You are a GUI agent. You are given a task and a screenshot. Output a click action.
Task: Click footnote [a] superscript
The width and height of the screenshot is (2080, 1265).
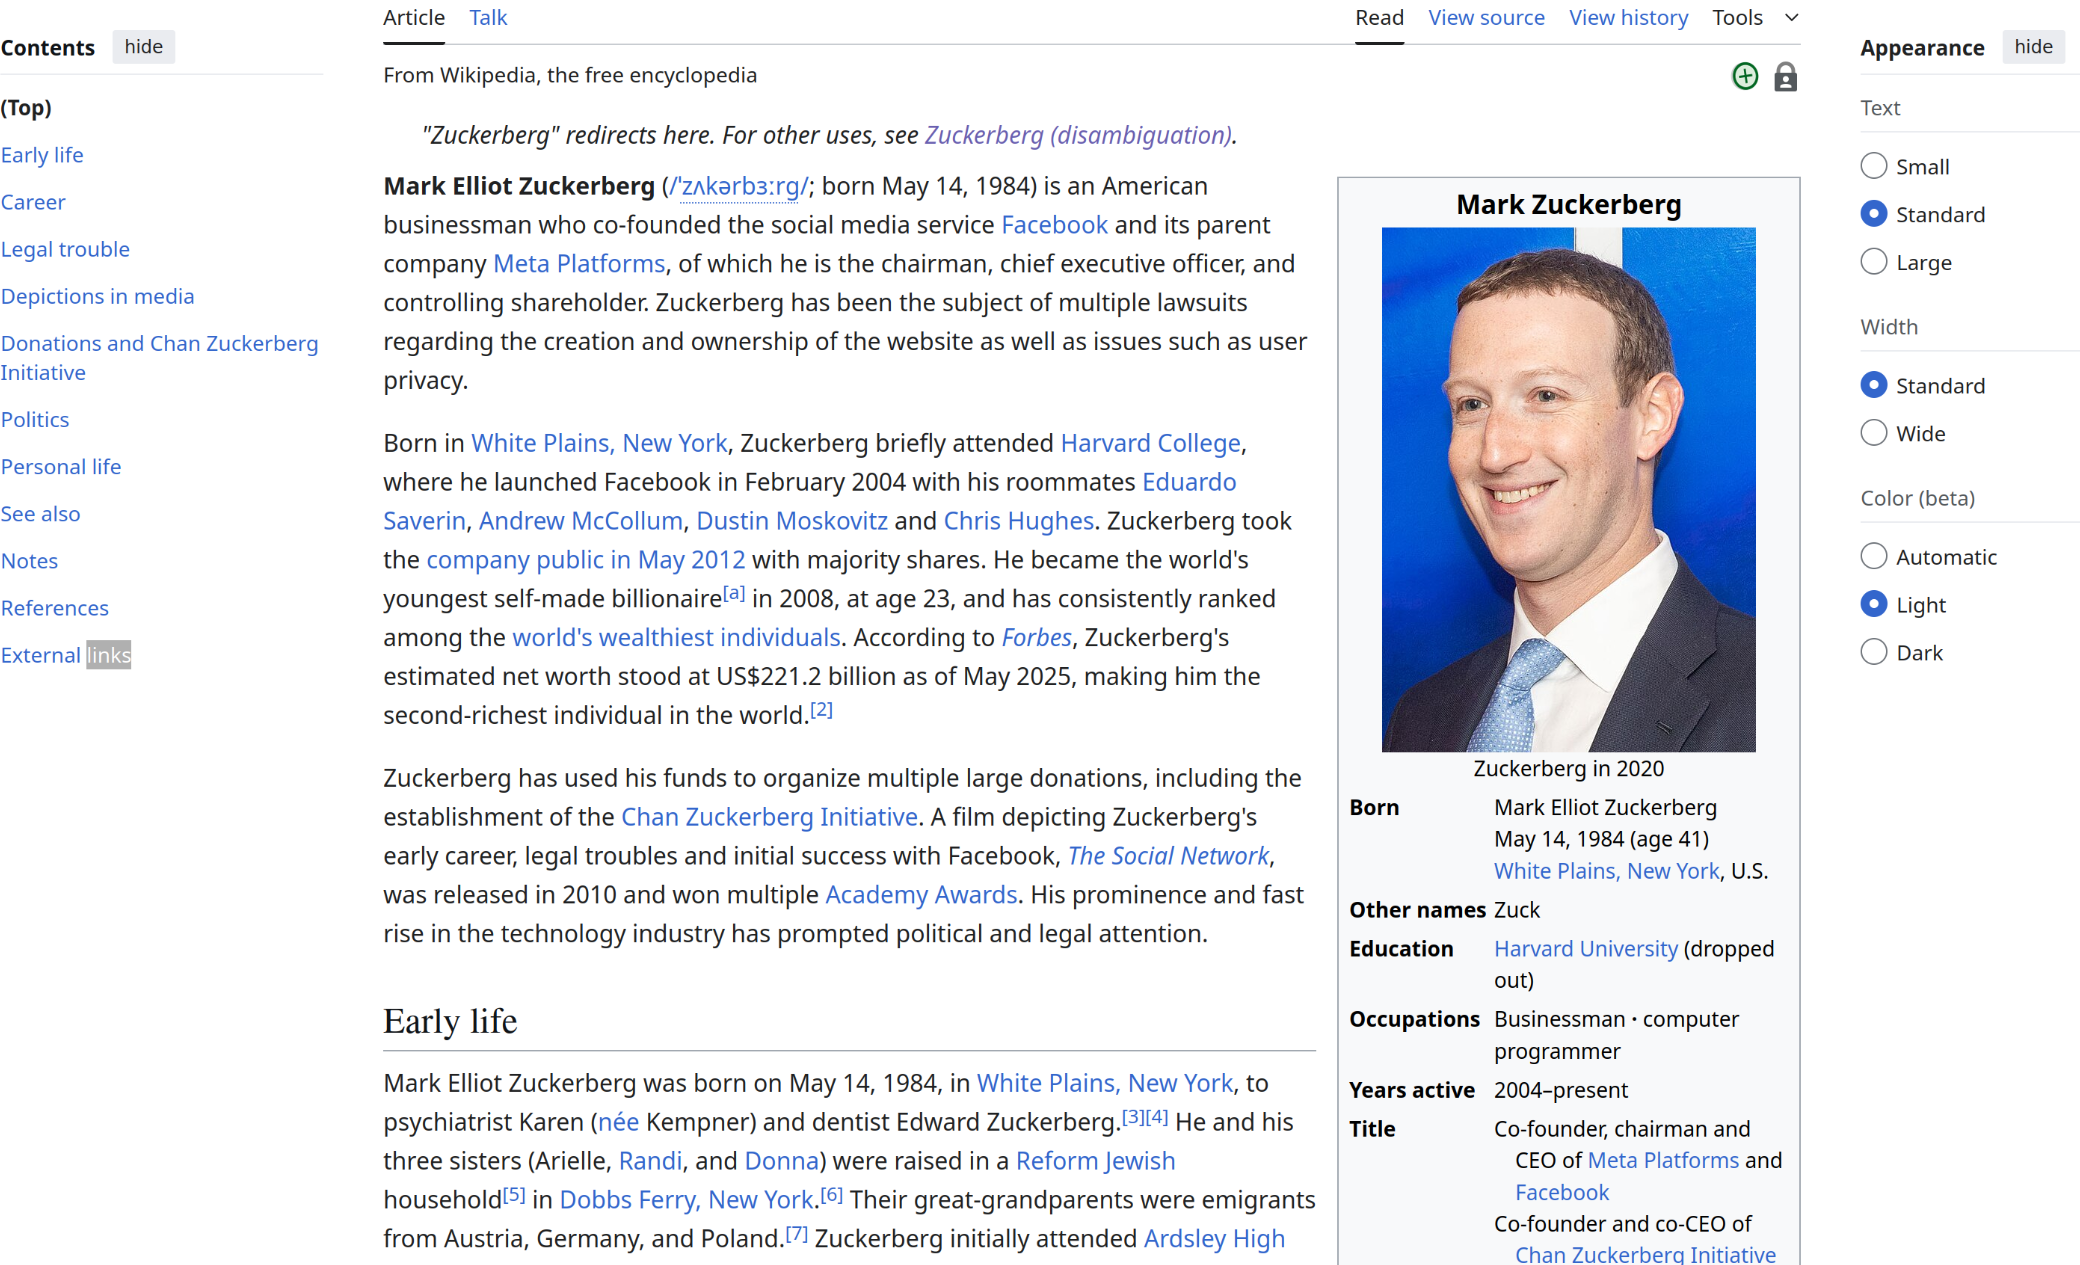[734, 593]
